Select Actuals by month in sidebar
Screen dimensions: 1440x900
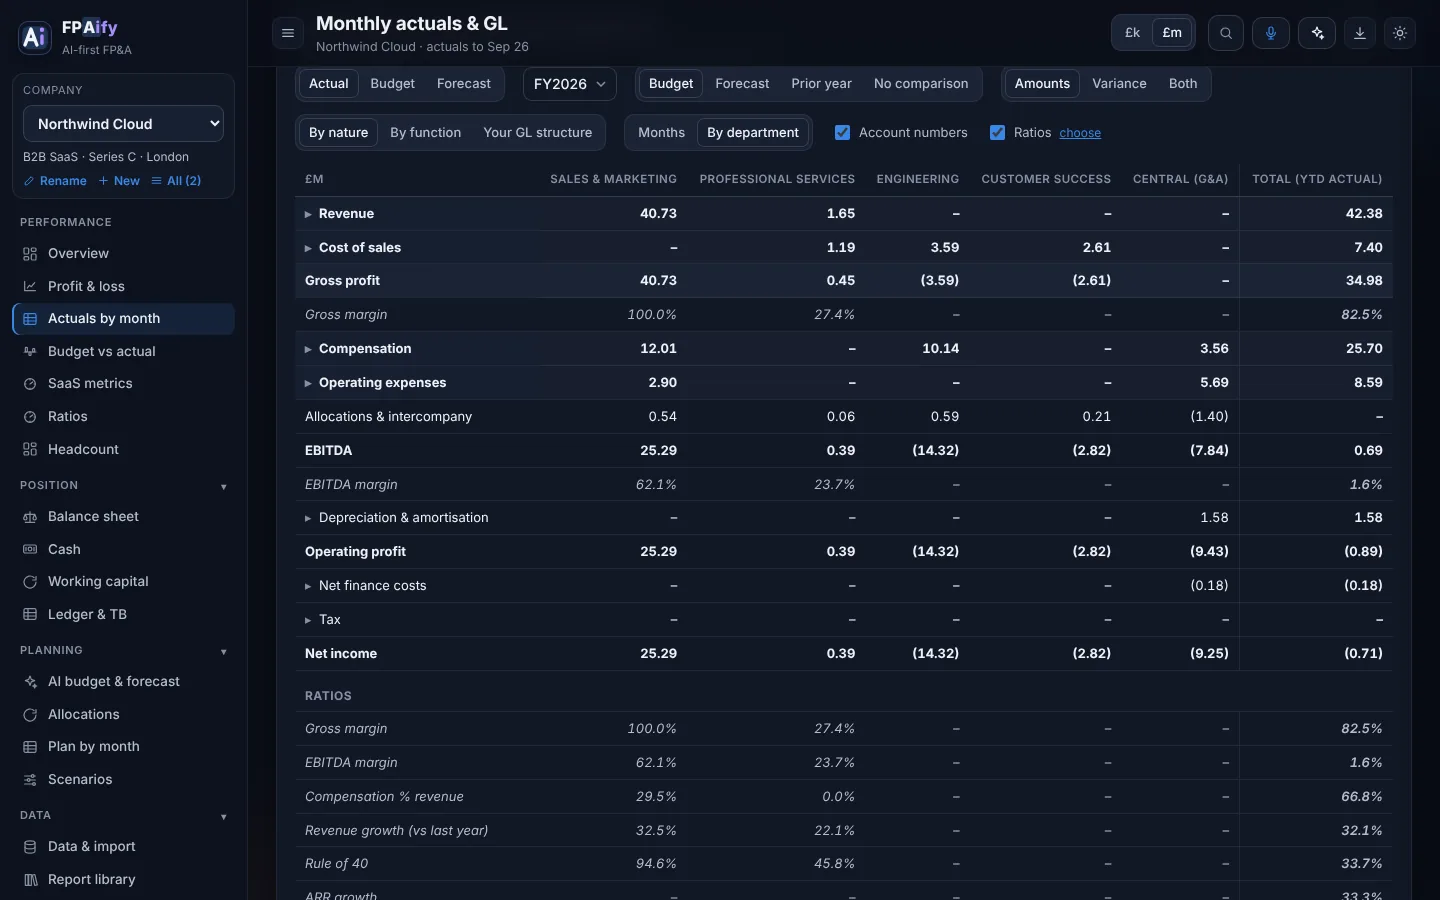click(124, 318)
